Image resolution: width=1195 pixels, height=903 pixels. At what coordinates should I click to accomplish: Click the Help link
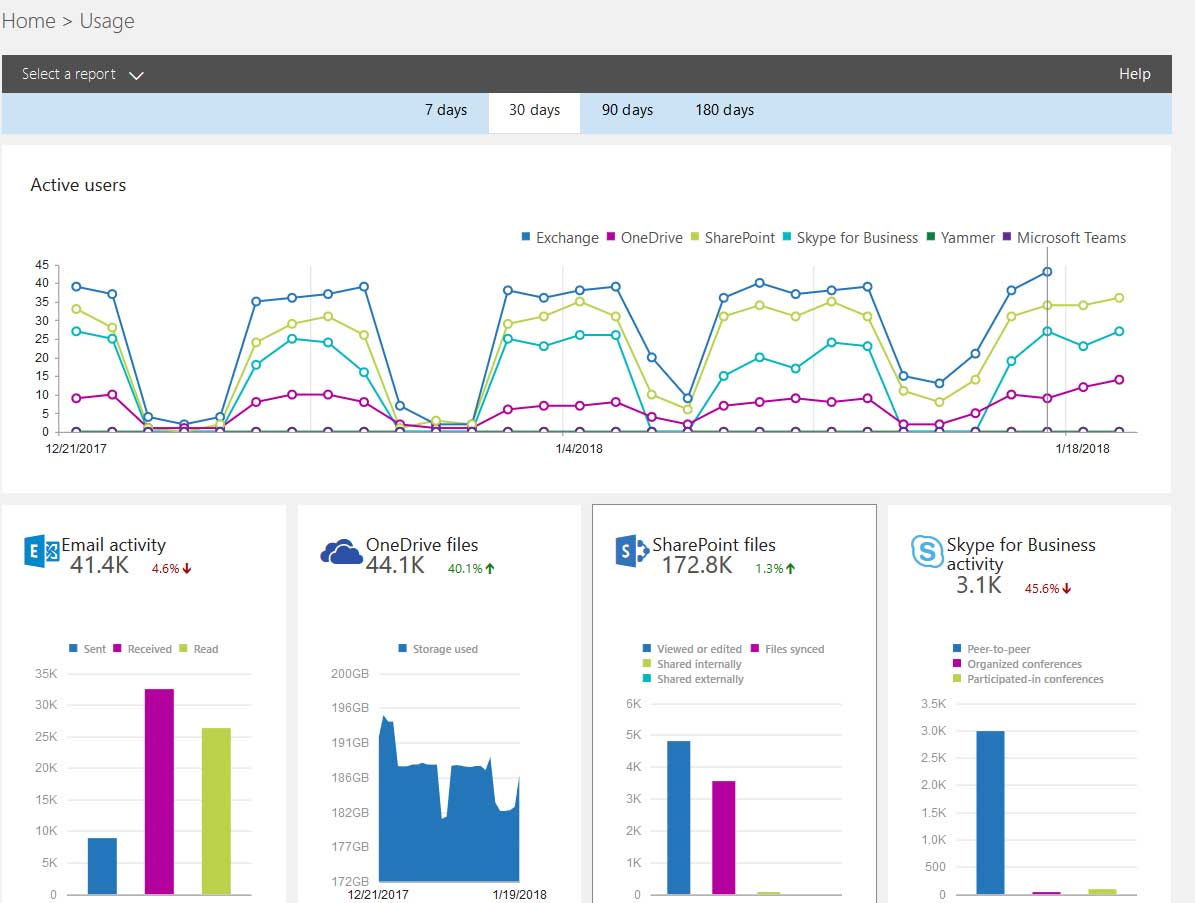[x=1134, y=74]
